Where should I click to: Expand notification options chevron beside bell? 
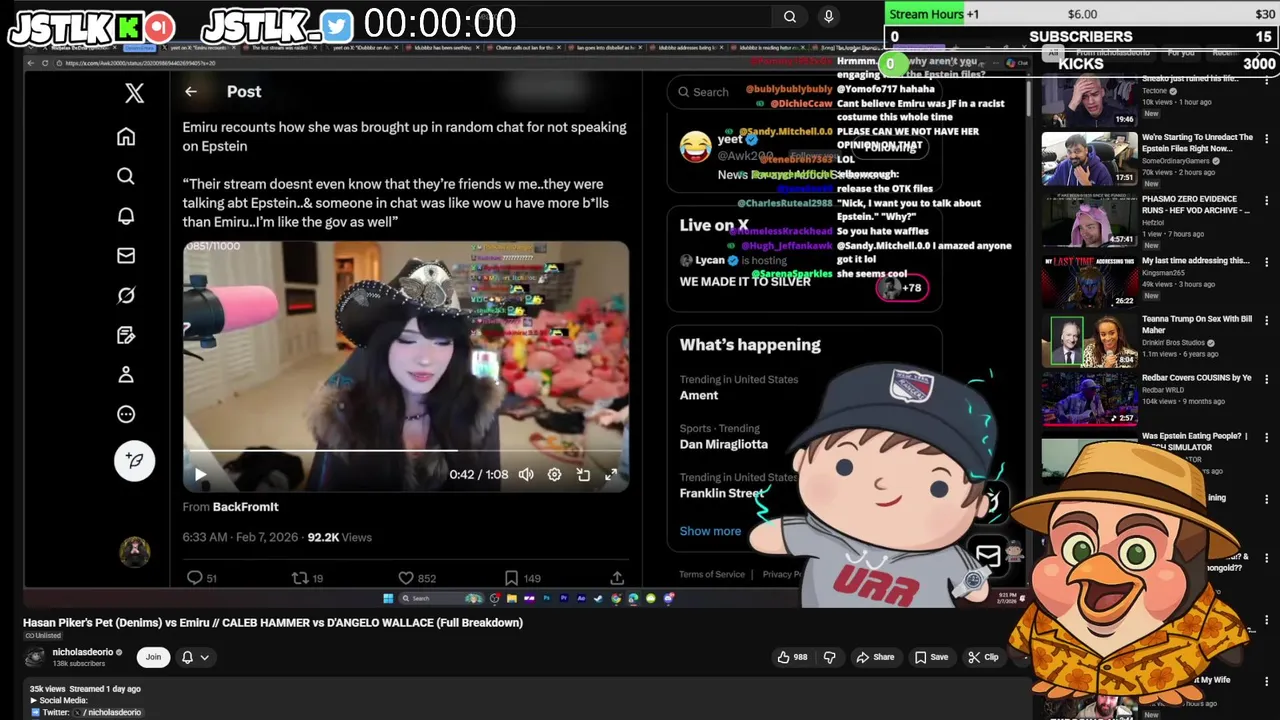[204, 657]
